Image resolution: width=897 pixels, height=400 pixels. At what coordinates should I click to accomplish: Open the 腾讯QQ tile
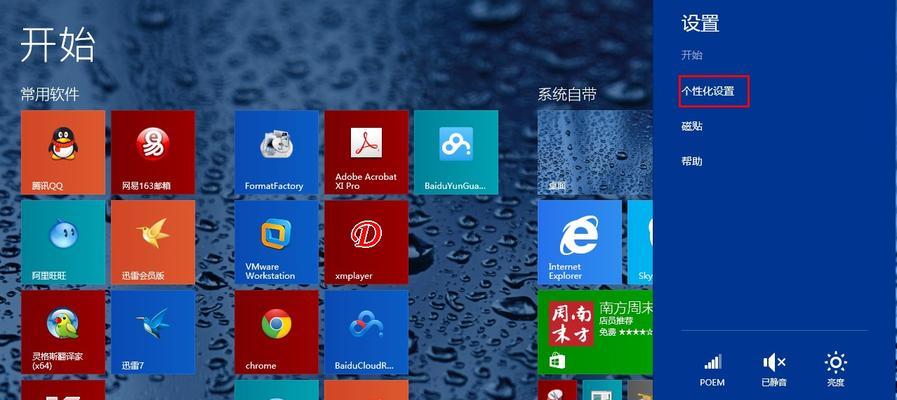click(63, 152)
